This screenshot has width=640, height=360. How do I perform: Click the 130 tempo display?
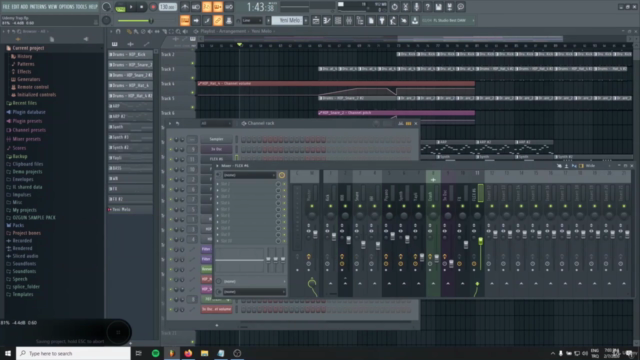[x=167, y=7]
